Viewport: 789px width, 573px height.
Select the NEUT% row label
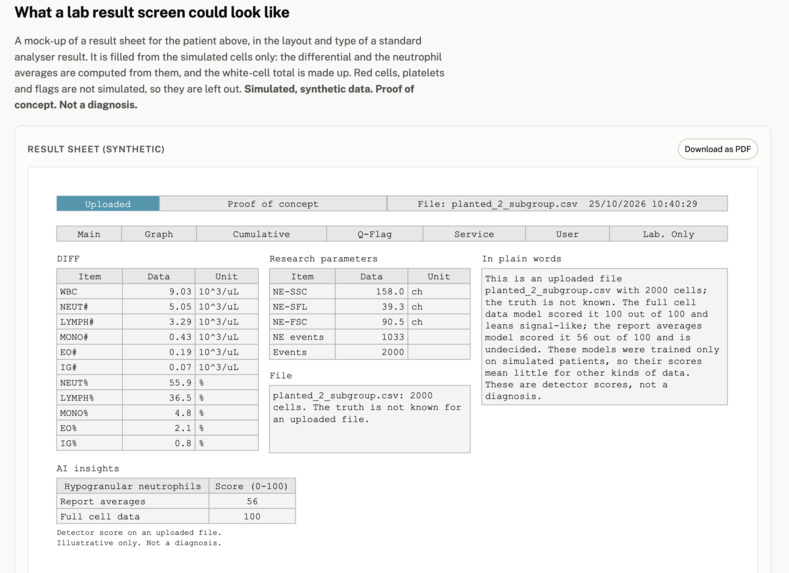tap(90, 383)
